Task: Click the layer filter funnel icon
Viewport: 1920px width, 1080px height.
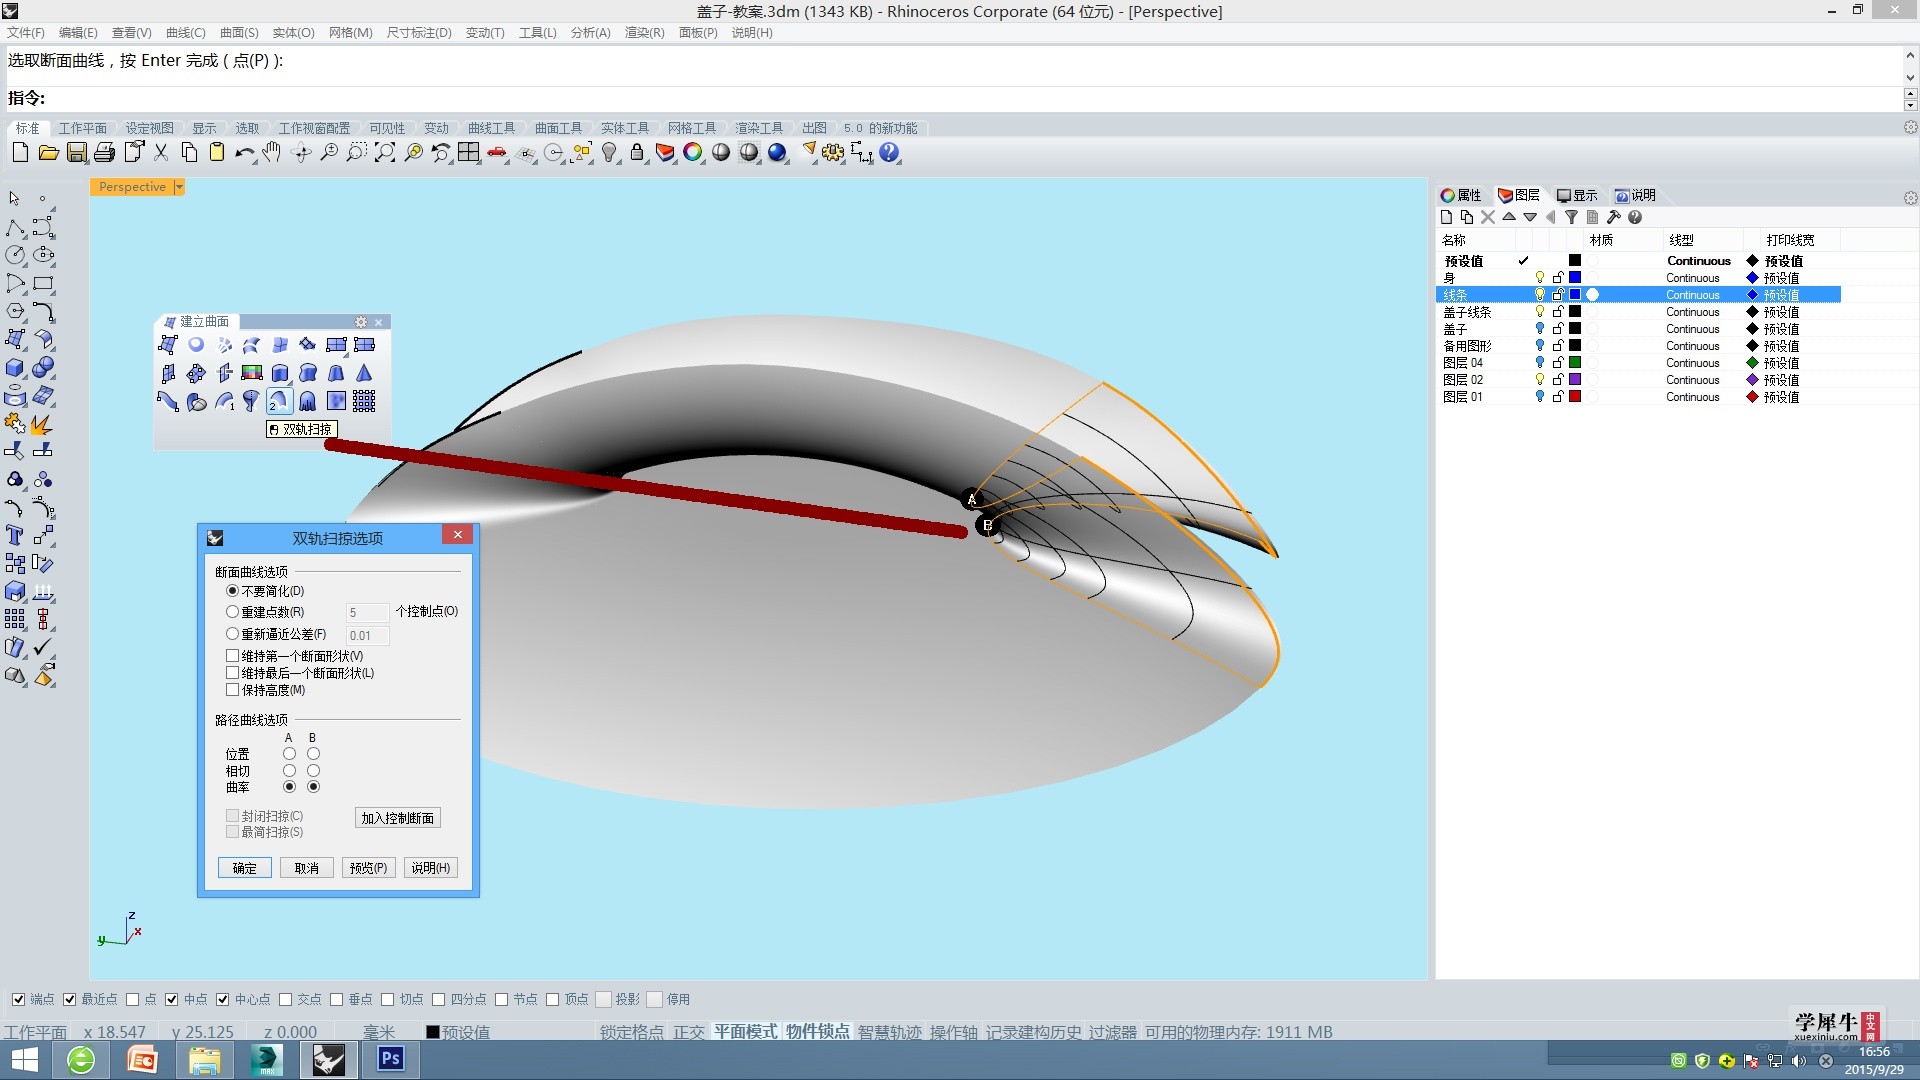Action: [1571, 217]
